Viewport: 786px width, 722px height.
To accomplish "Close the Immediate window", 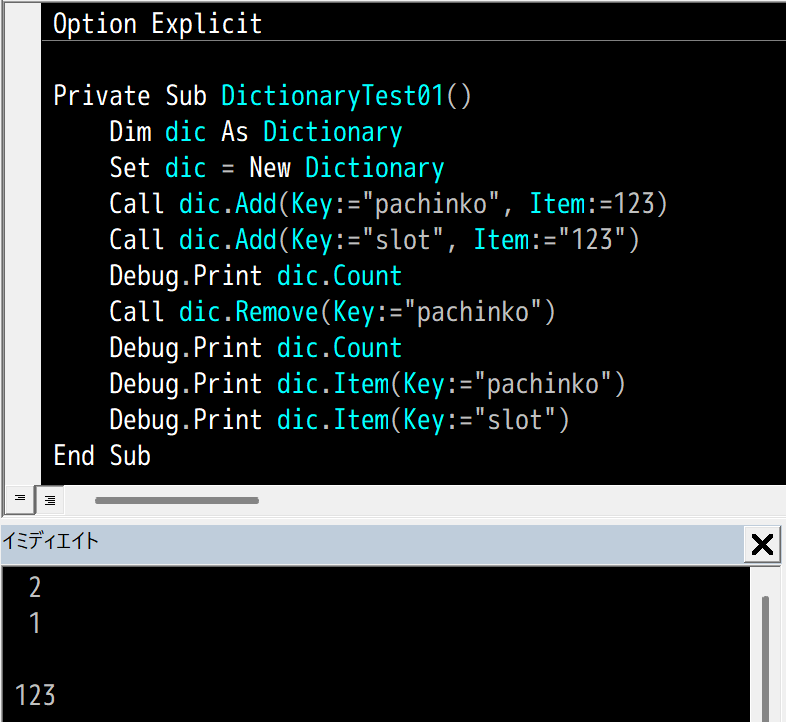I will point(762,545).
